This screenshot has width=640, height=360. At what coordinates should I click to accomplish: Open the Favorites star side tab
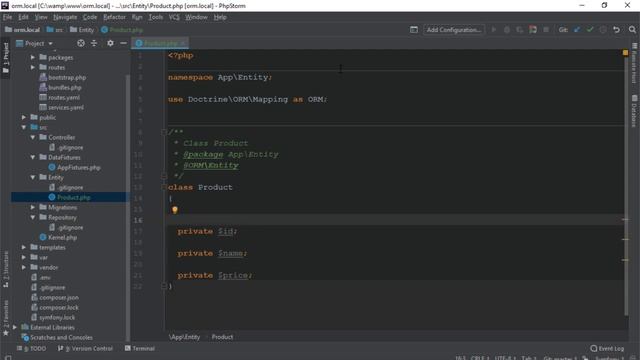(6, 318)
